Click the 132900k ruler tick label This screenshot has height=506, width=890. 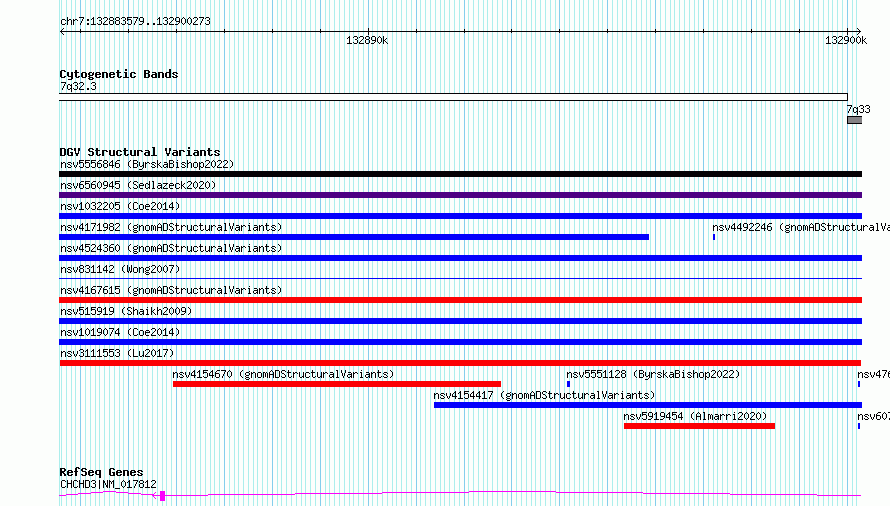pos(846,40)
